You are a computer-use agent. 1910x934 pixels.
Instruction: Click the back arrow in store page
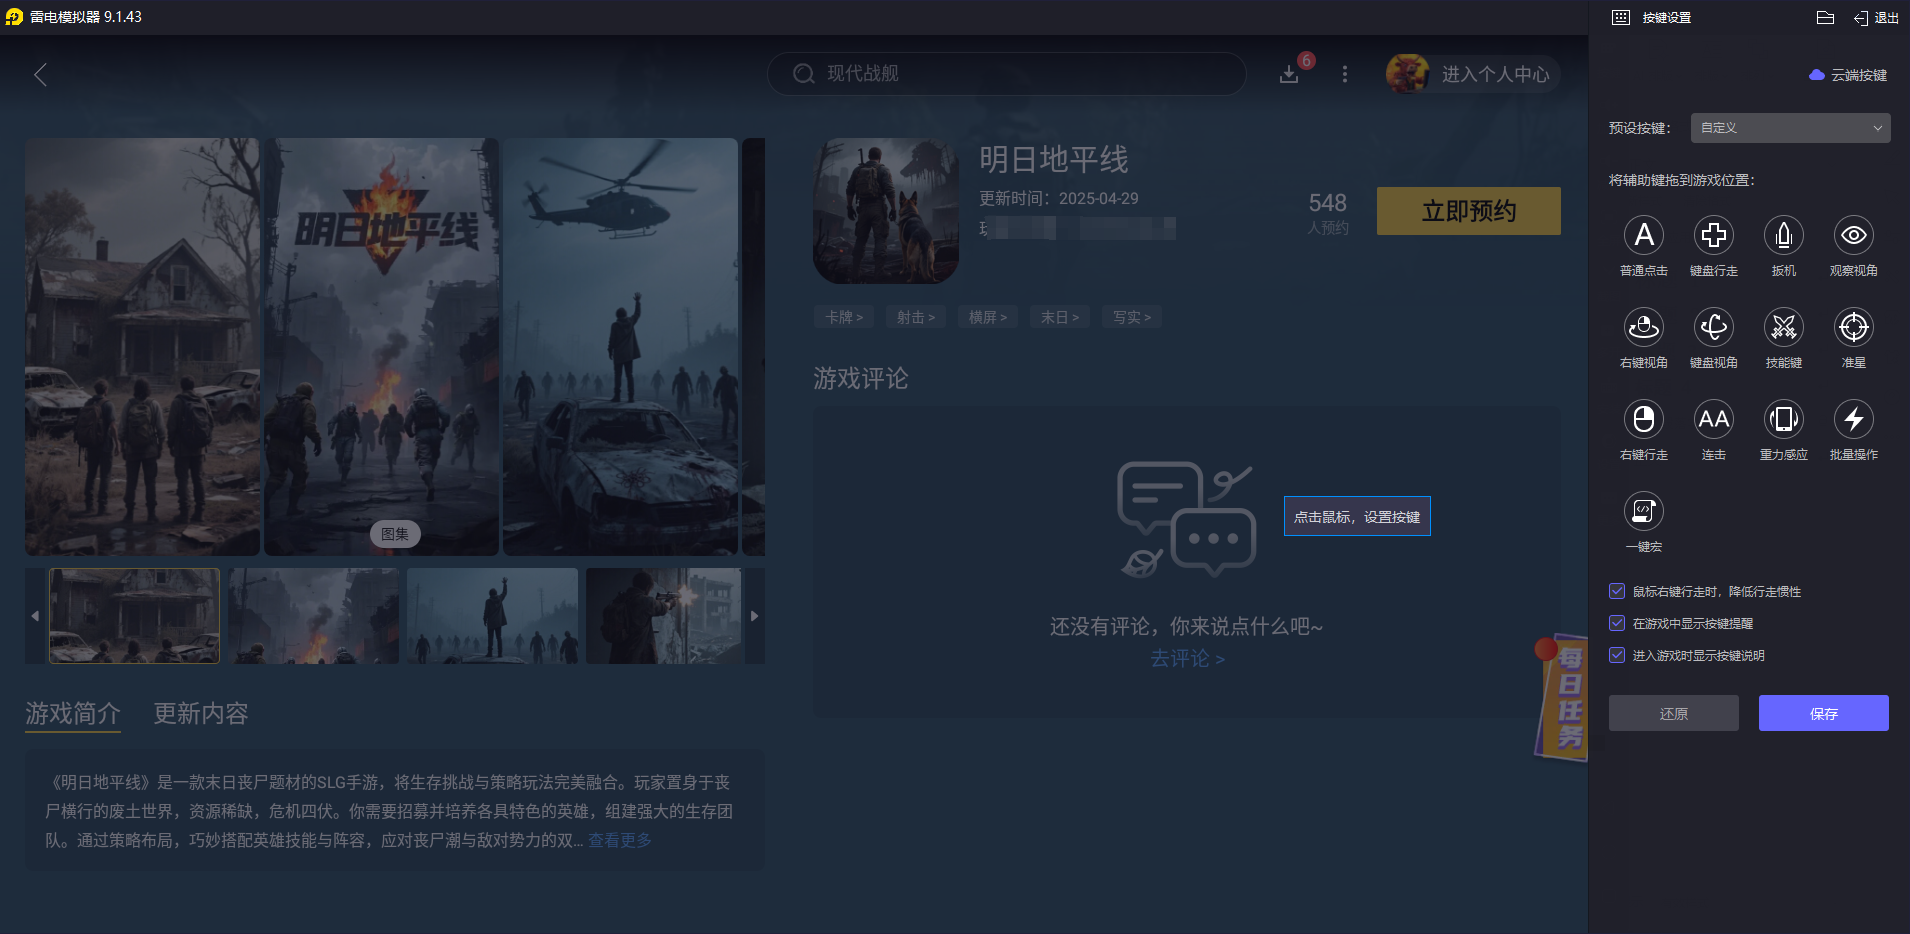[40, 75]
